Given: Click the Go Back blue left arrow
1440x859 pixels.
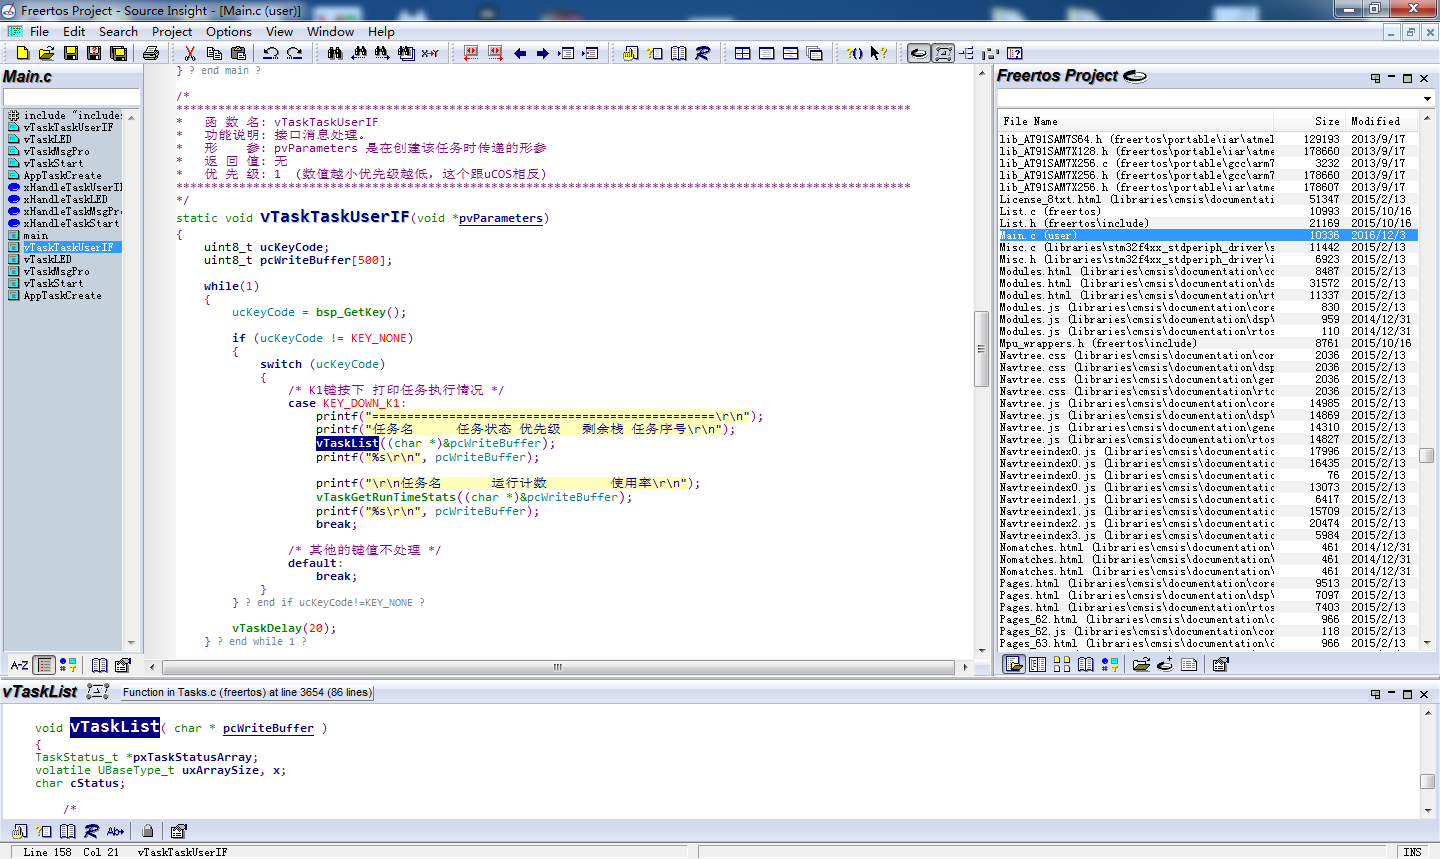Looking at the screenshot, I should [520, 53].
